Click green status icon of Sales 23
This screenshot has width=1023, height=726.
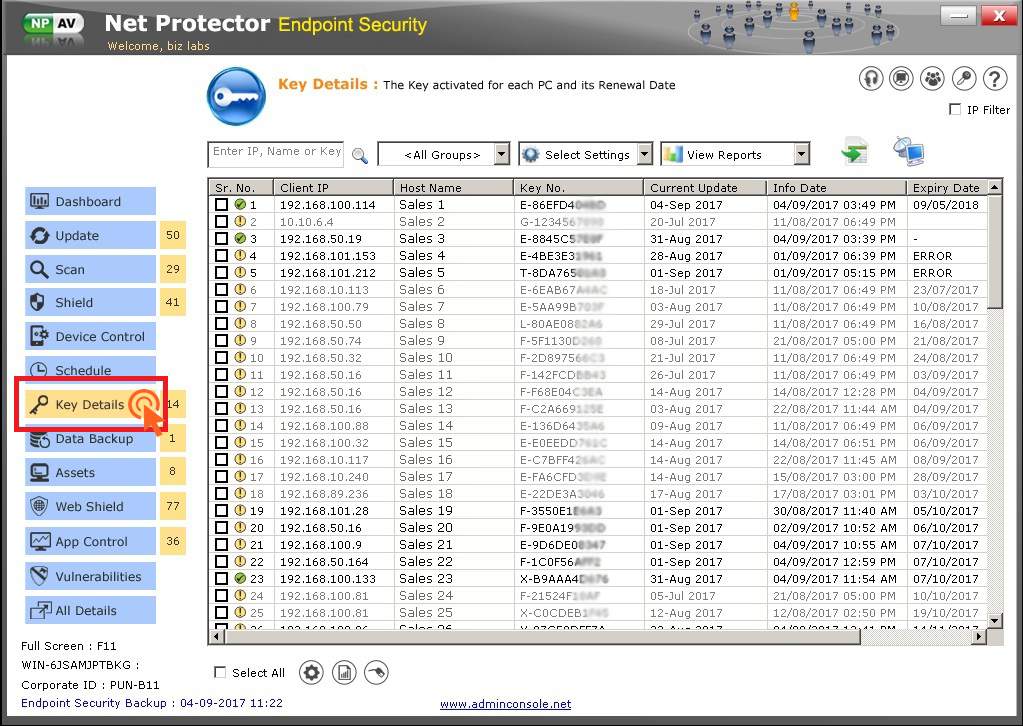click(240, 579)
